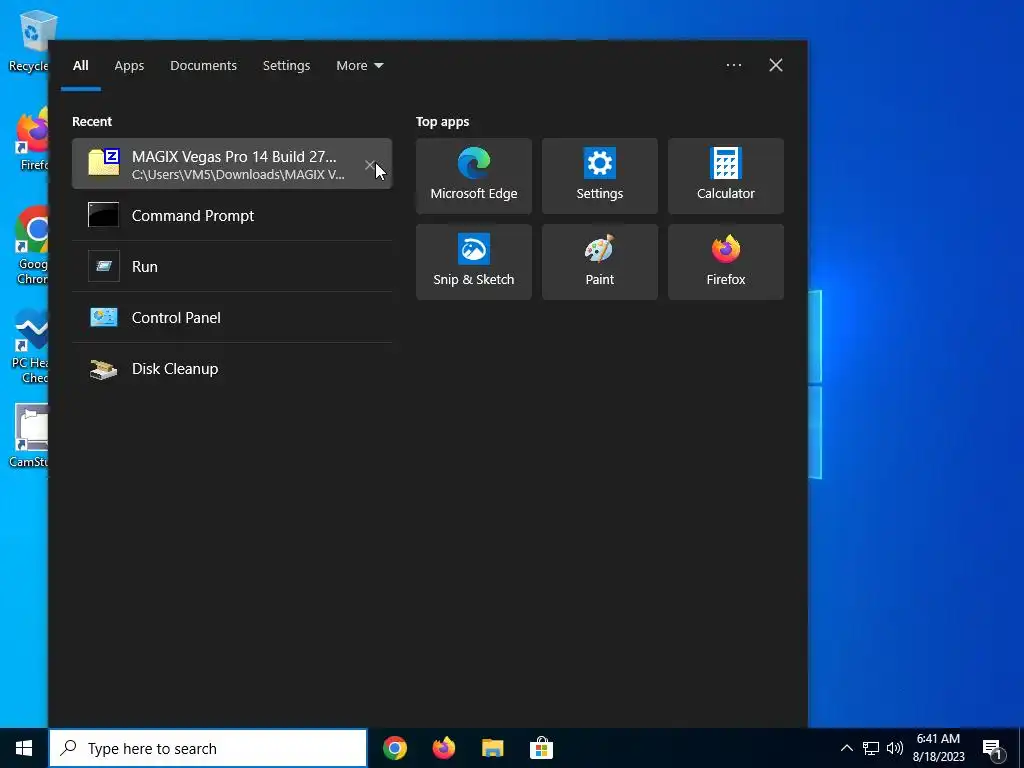Open Control Panel from Recent list
Image resolution: width=1024 pixels, height=768 pixels.
coord(232,317)
